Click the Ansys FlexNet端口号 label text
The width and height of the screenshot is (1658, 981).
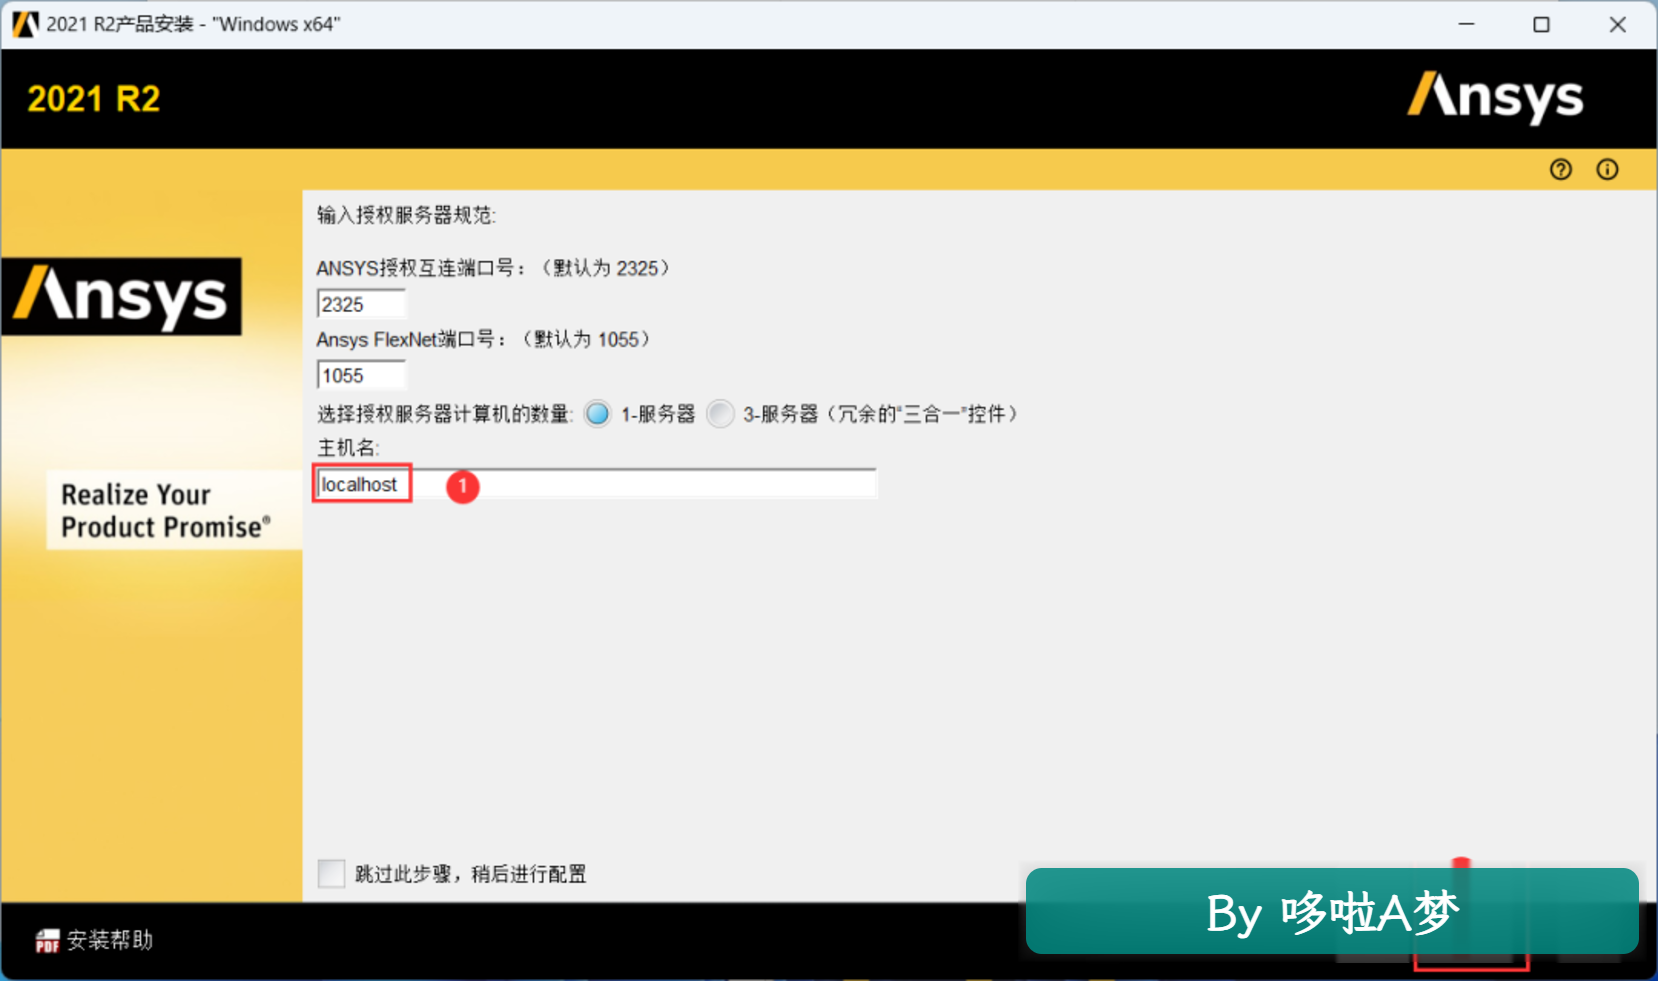pyautogui.click(x=483, y=340)
